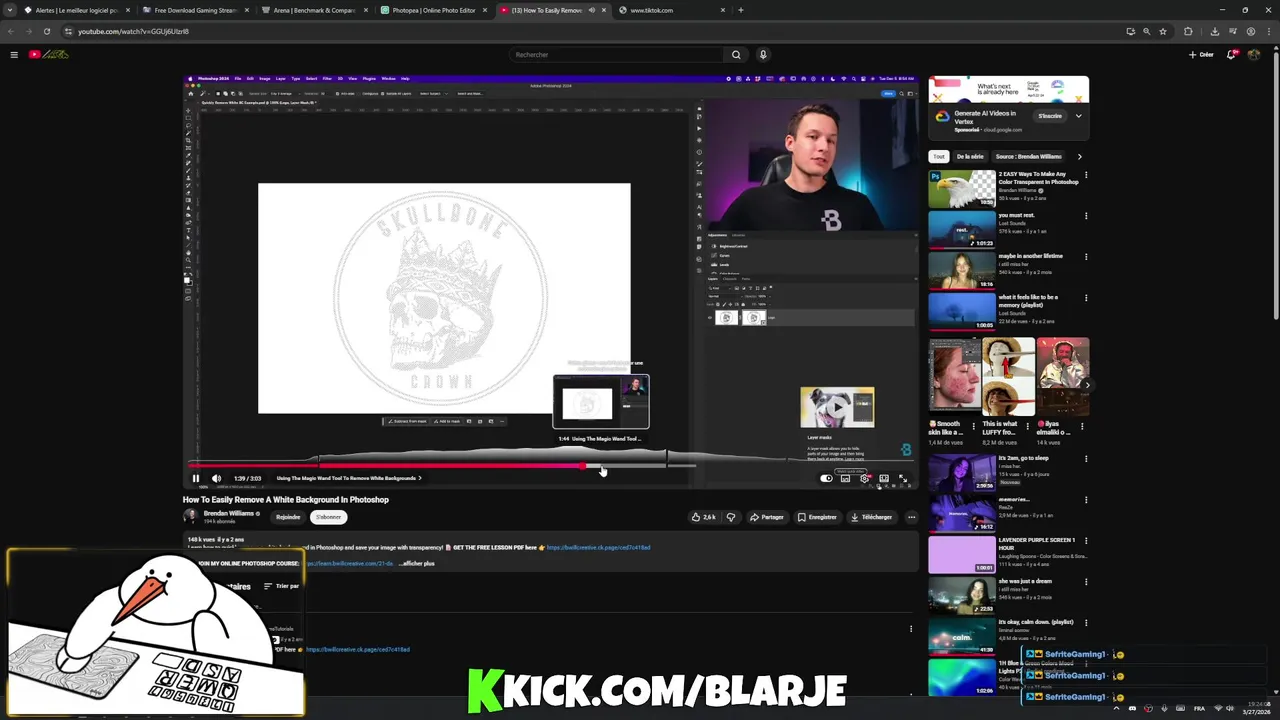Open options for 'you must rest.' video
The height and width of the screenshot is (720, 1280).
[x=1086, y=216]
